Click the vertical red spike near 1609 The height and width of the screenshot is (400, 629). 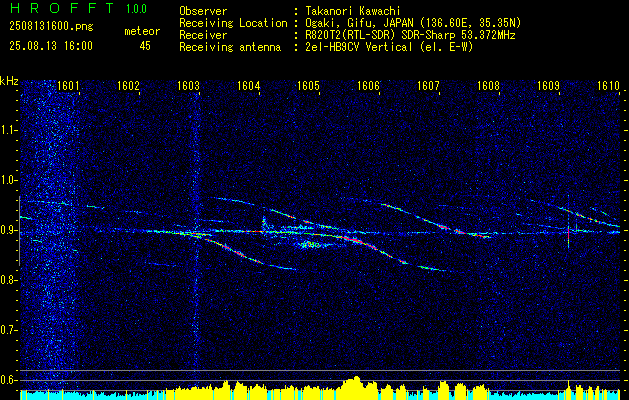[568, 234]
